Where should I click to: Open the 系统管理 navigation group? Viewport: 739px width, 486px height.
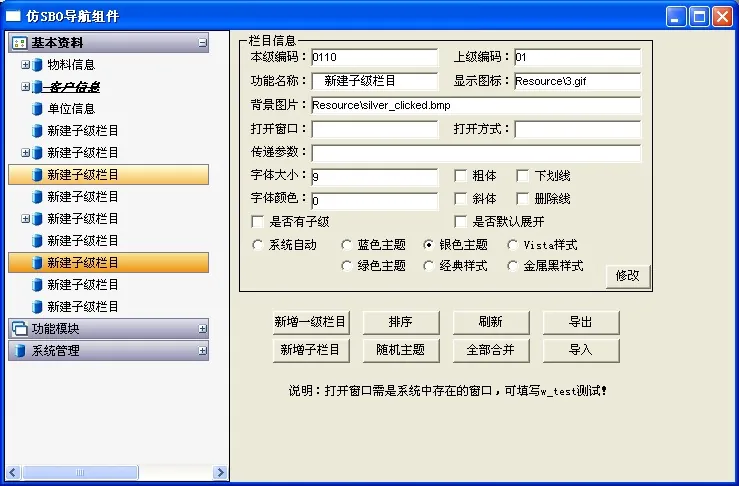click(108, 351)
